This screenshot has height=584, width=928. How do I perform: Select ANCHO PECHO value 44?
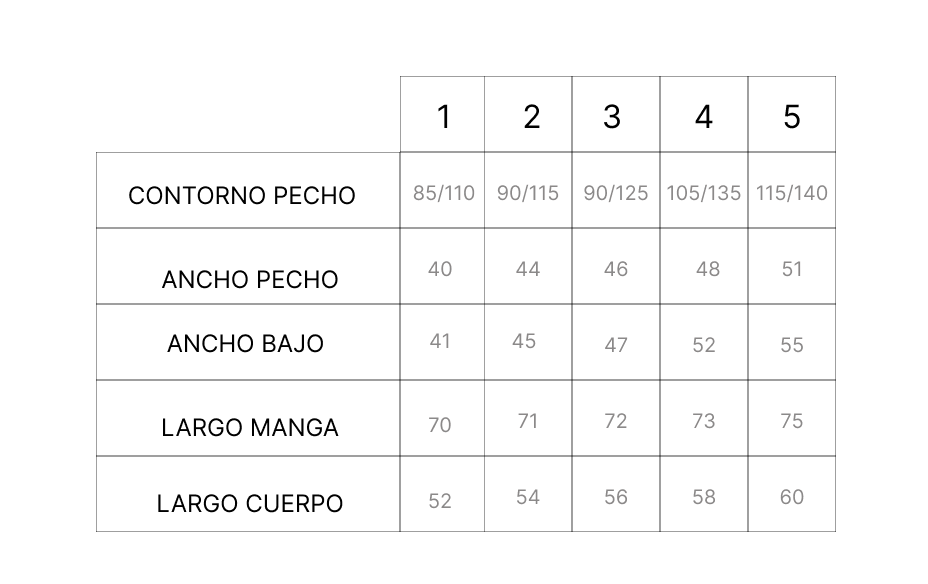[528, 269]
